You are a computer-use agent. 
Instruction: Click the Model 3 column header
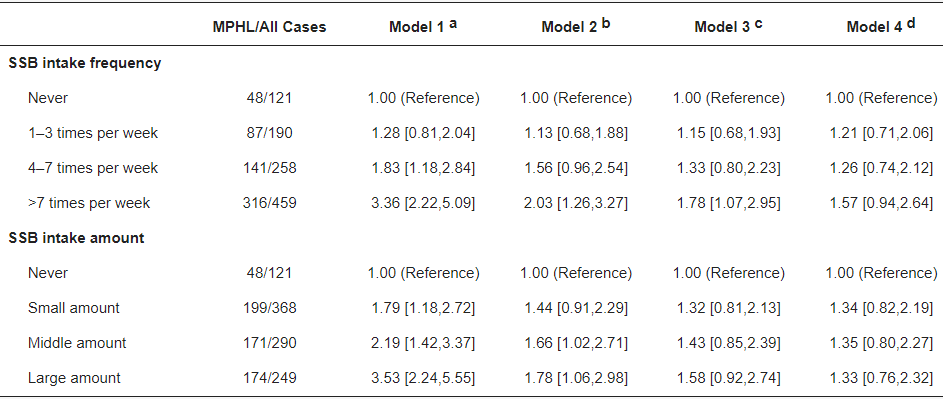729,26
